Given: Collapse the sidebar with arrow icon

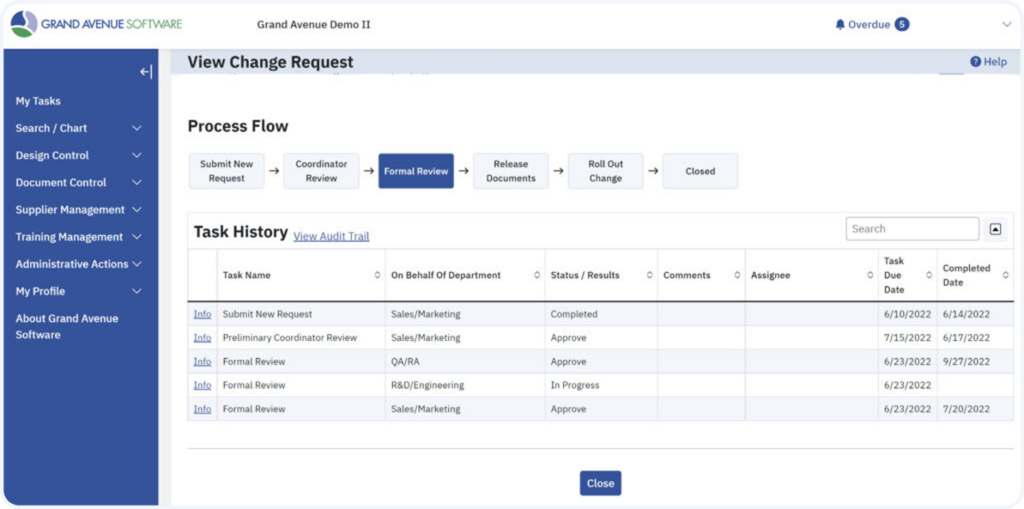Looking at the screenshot, I should pyautogui.click(x=145, y=72).
